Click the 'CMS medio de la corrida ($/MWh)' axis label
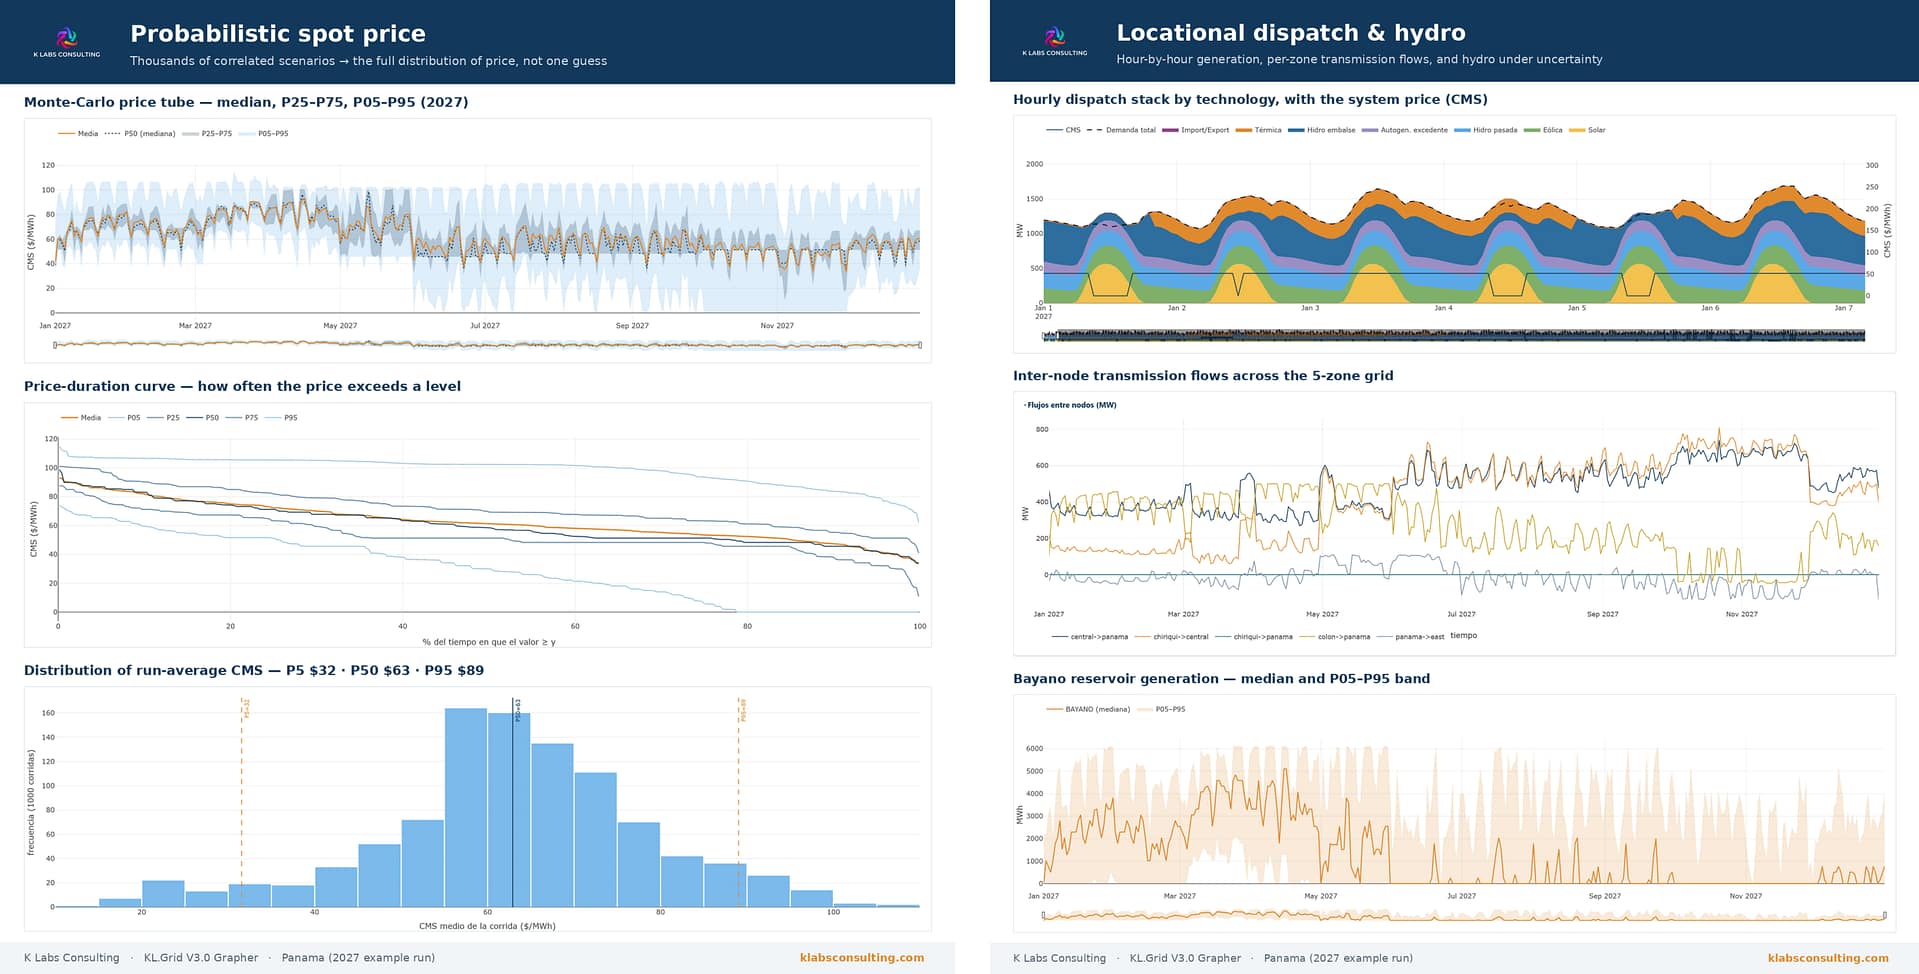The width and height of the screenshot is (1919, 974). tap(487, 926)
